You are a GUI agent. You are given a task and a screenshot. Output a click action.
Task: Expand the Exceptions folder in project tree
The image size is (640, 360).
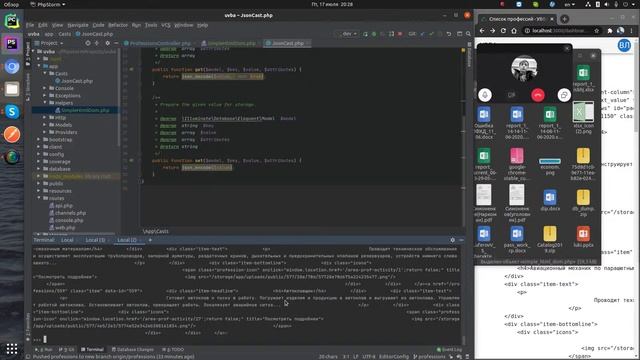45,96
